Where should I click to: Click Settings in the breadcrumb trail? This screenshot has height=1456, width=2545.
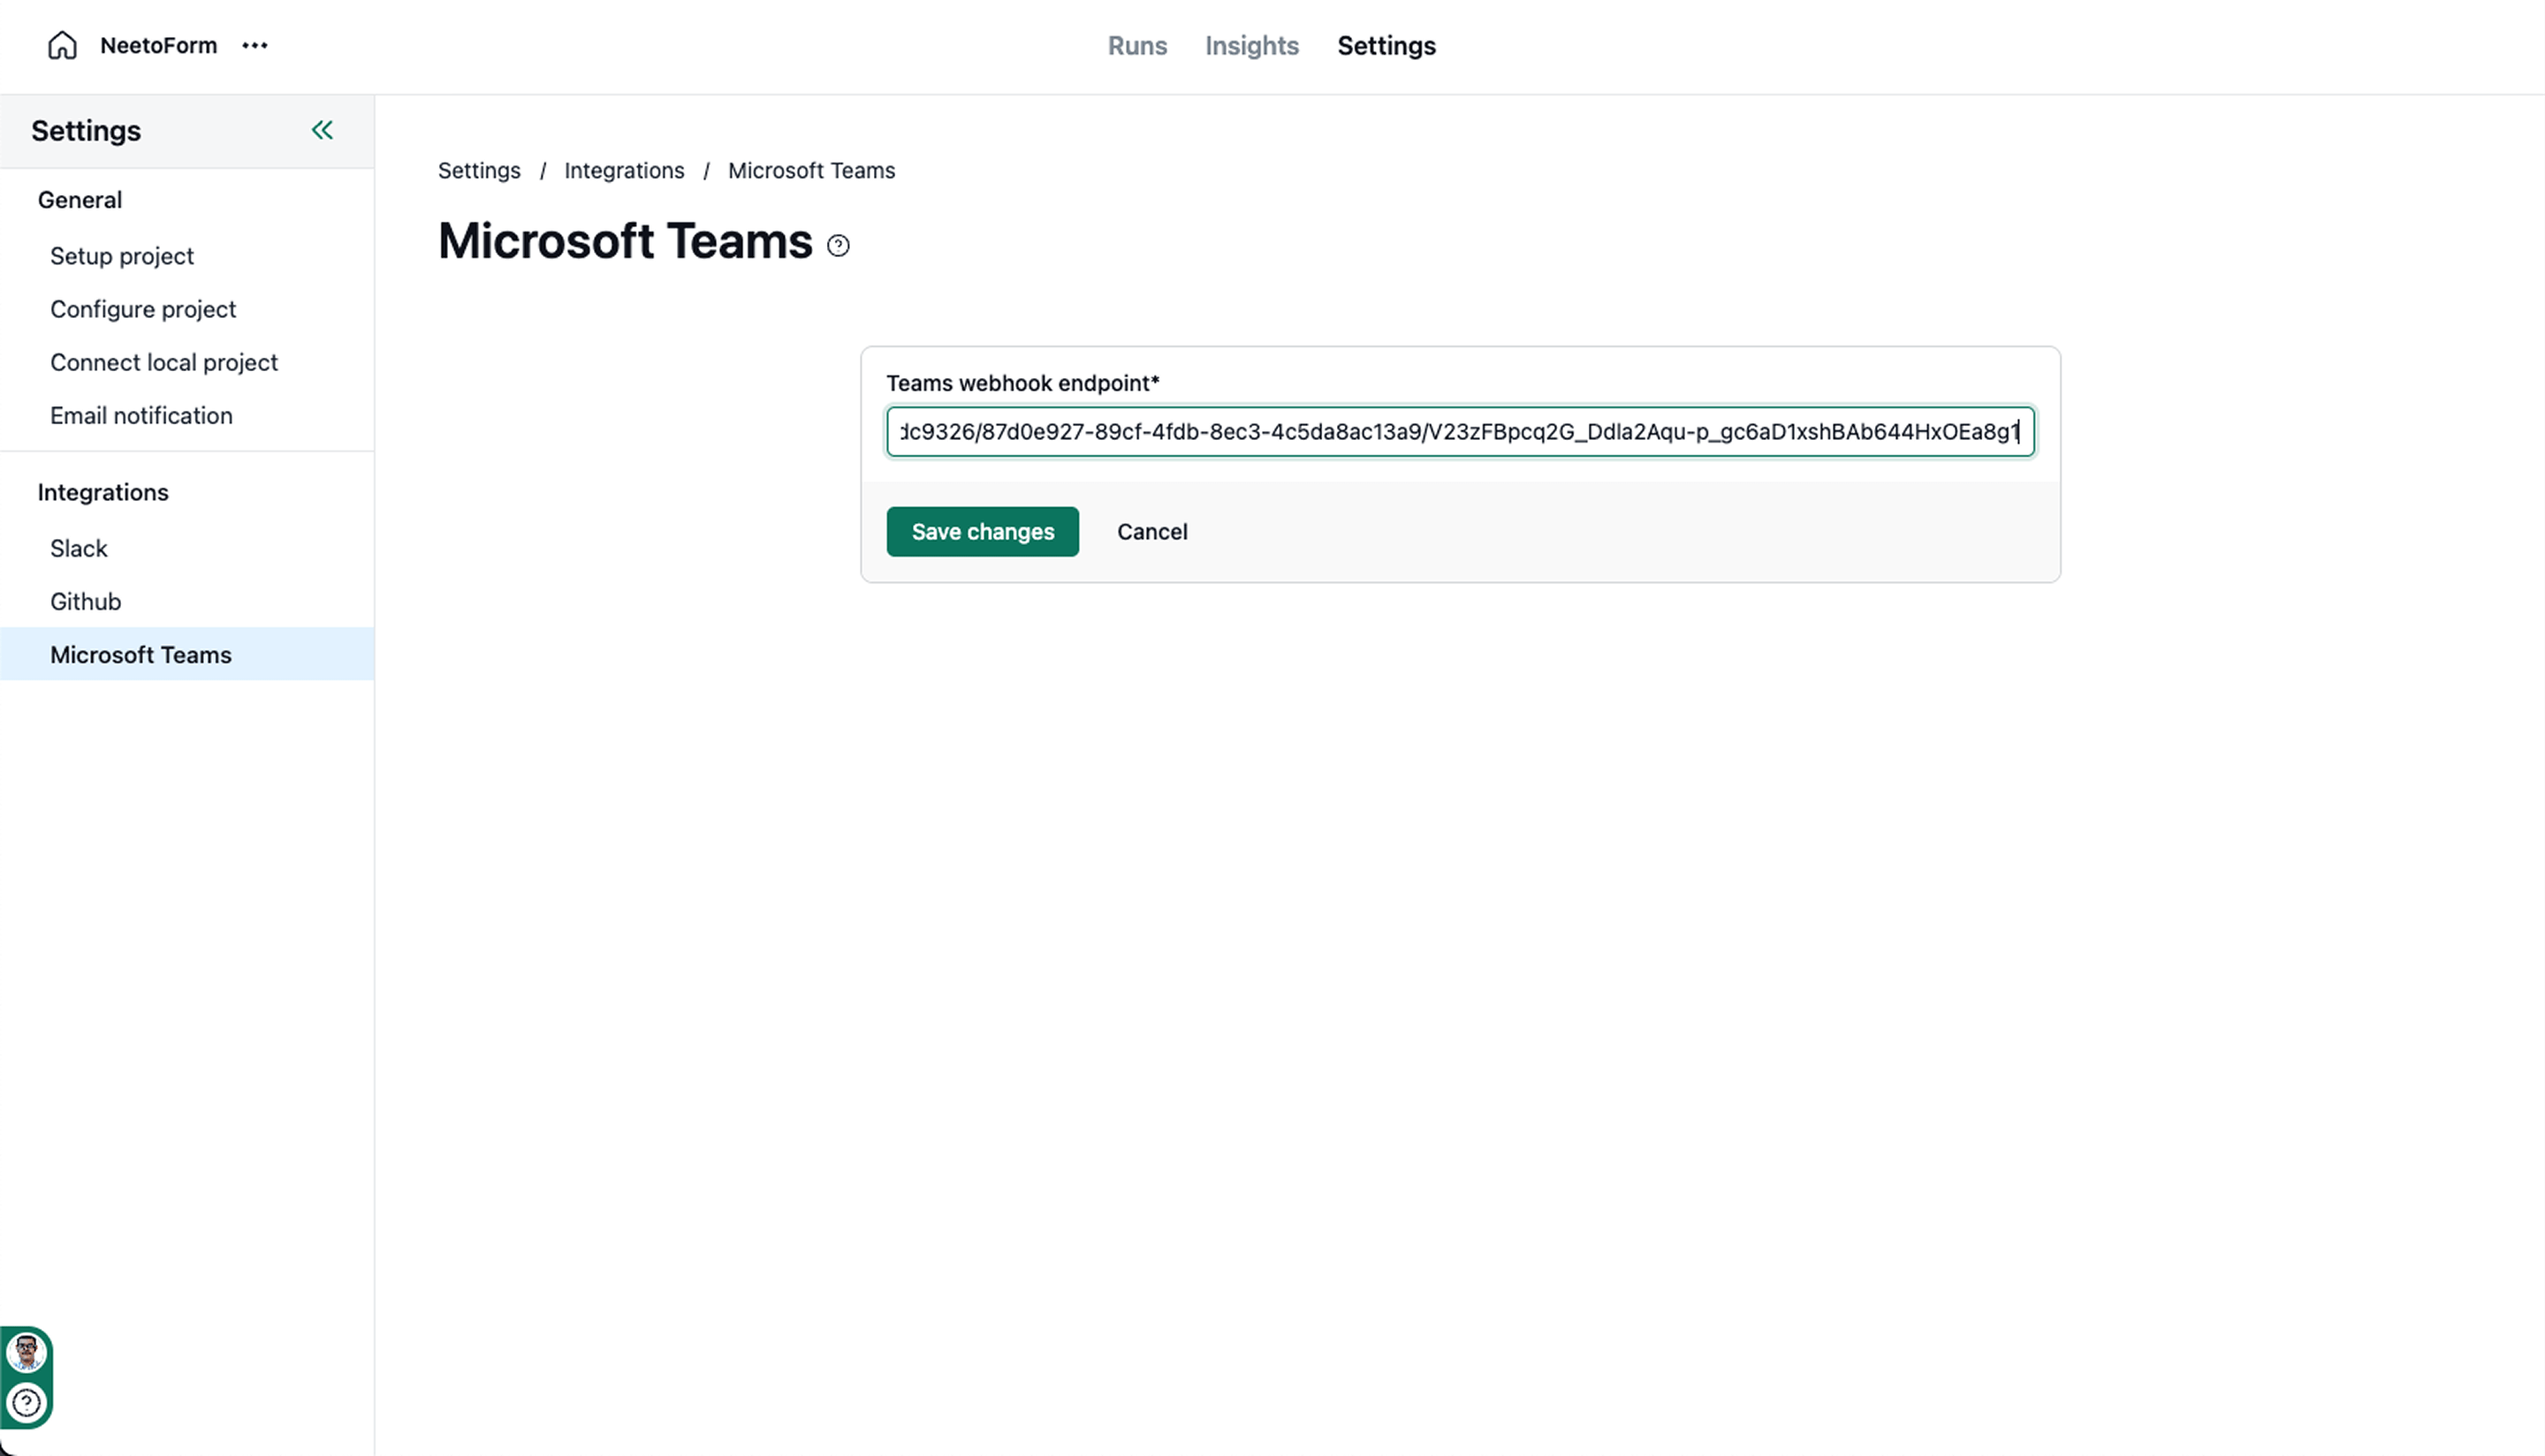click(479, 171)
